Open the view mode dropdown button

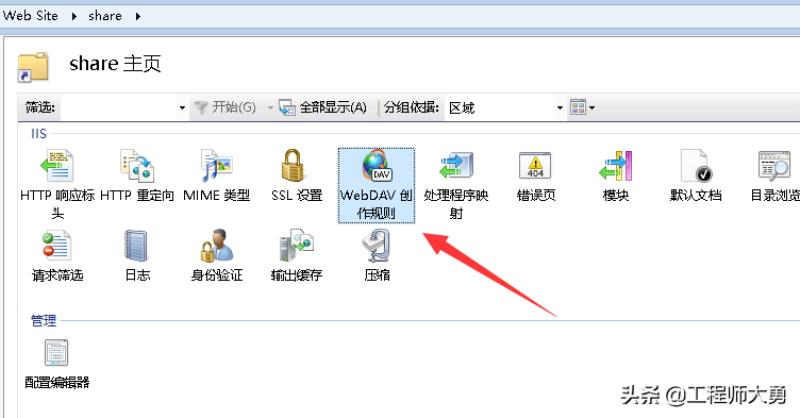[x=582, y=107]
